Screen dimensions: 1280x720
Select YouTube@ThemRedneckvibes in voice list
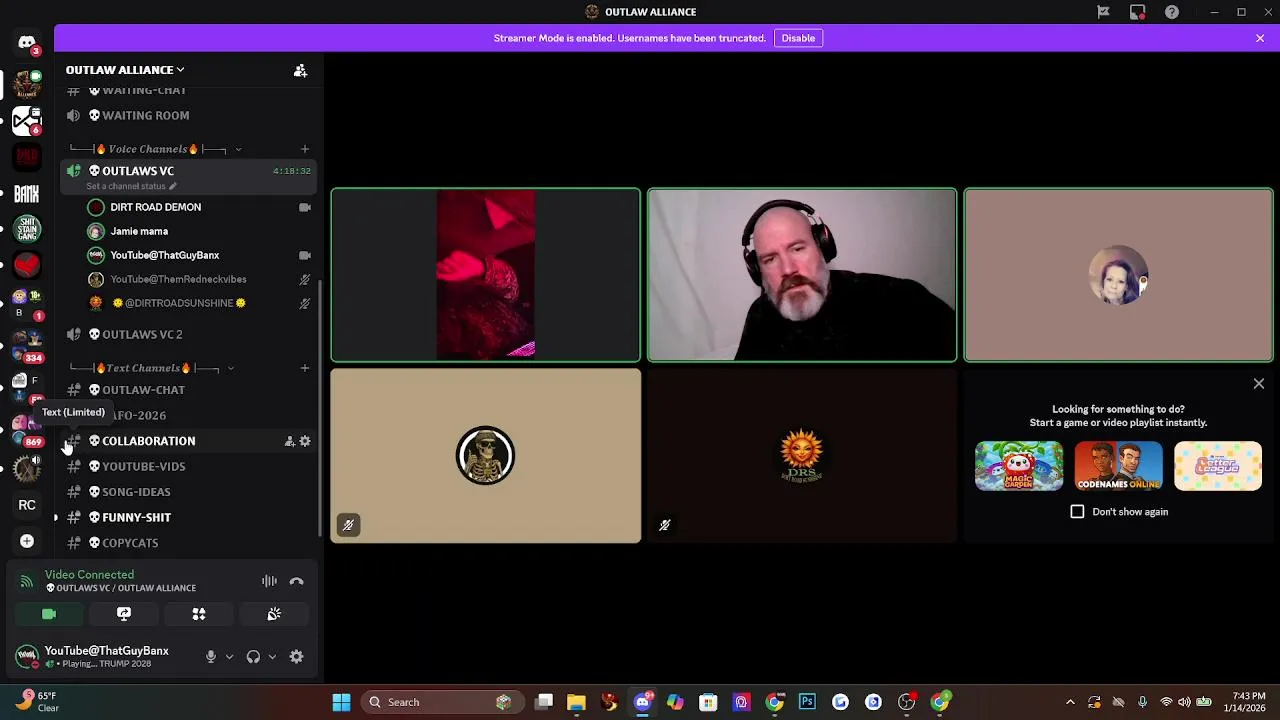coord(200,279)
